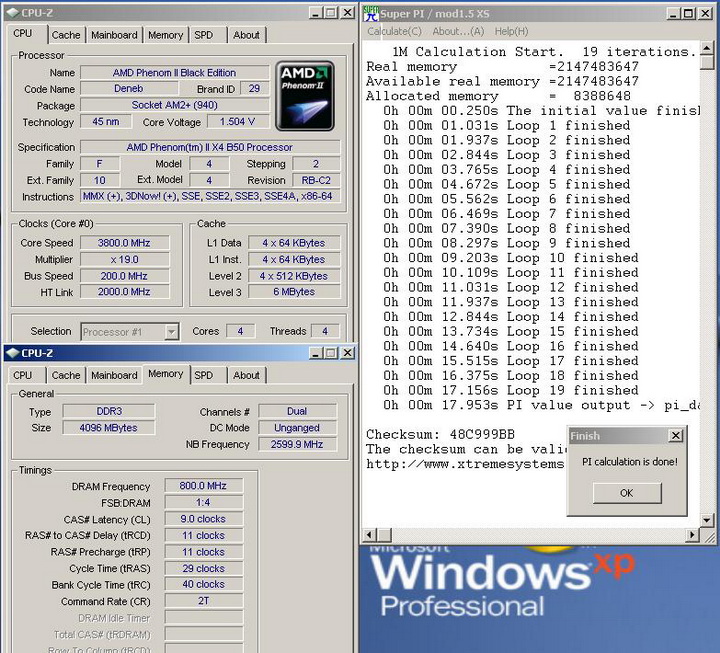
Task: Open the Cache tab in top CPU-Z window
Action: tap(66, 35)
